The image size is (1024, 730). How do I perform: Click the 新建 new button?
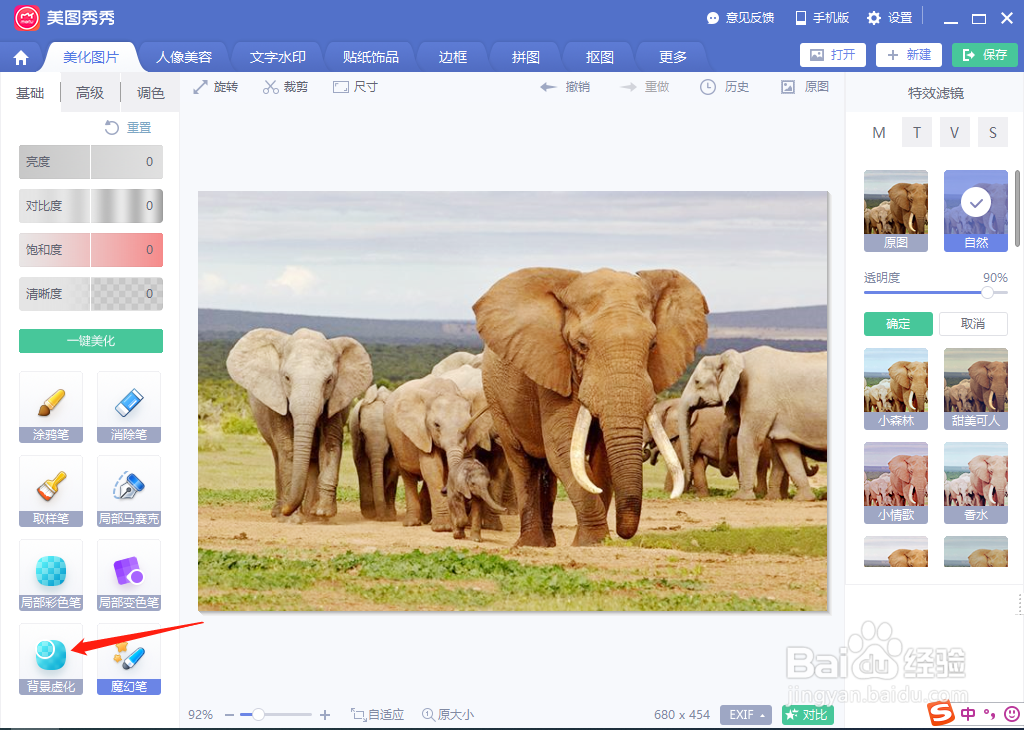(x=909, y=55)
